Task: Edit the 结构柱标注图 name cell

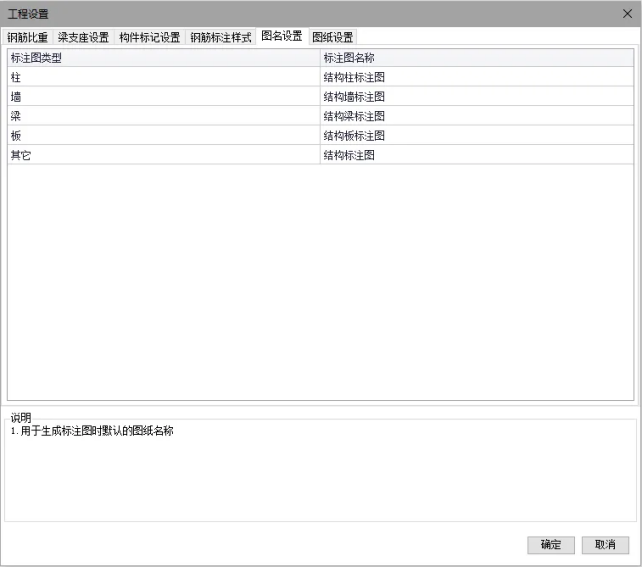Action: (x=476, y=77)
